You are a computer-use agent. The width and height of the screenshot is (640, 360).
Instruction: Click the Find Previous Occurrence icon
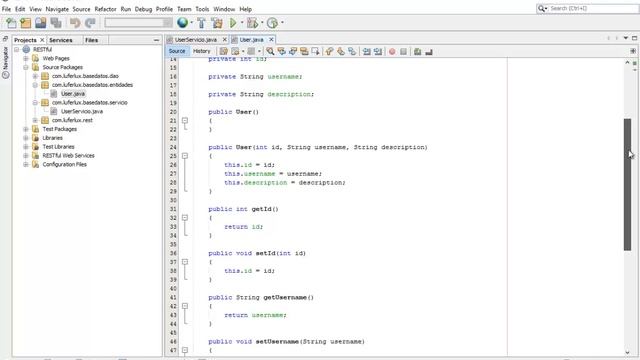tap(281, 51)
